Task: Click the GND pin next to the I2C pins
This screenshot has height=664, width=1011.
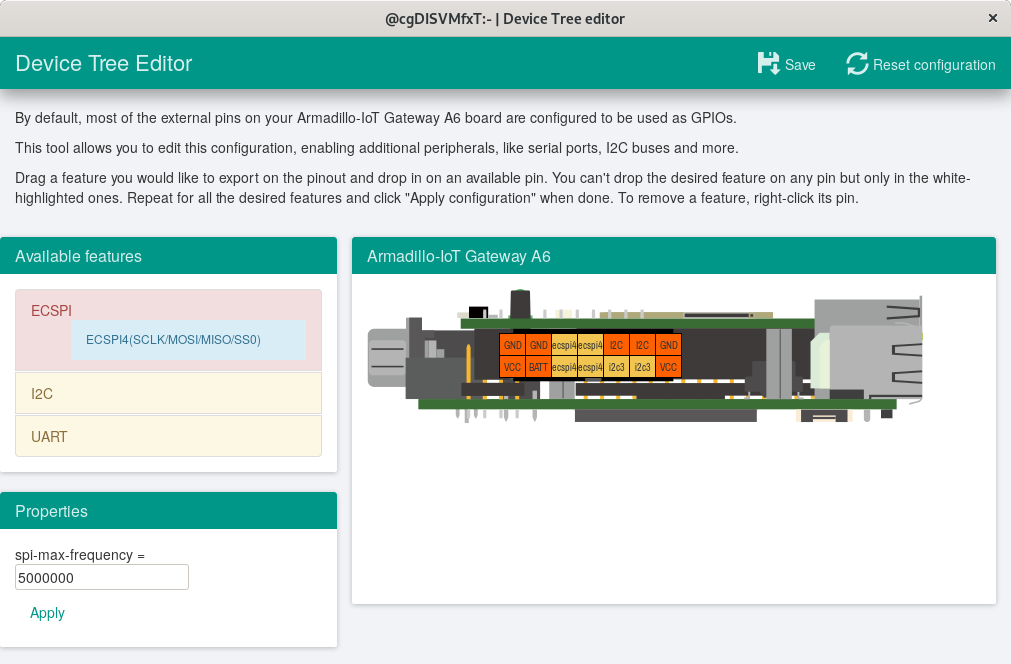Action: pyautogui.click(x=669, y=345)
